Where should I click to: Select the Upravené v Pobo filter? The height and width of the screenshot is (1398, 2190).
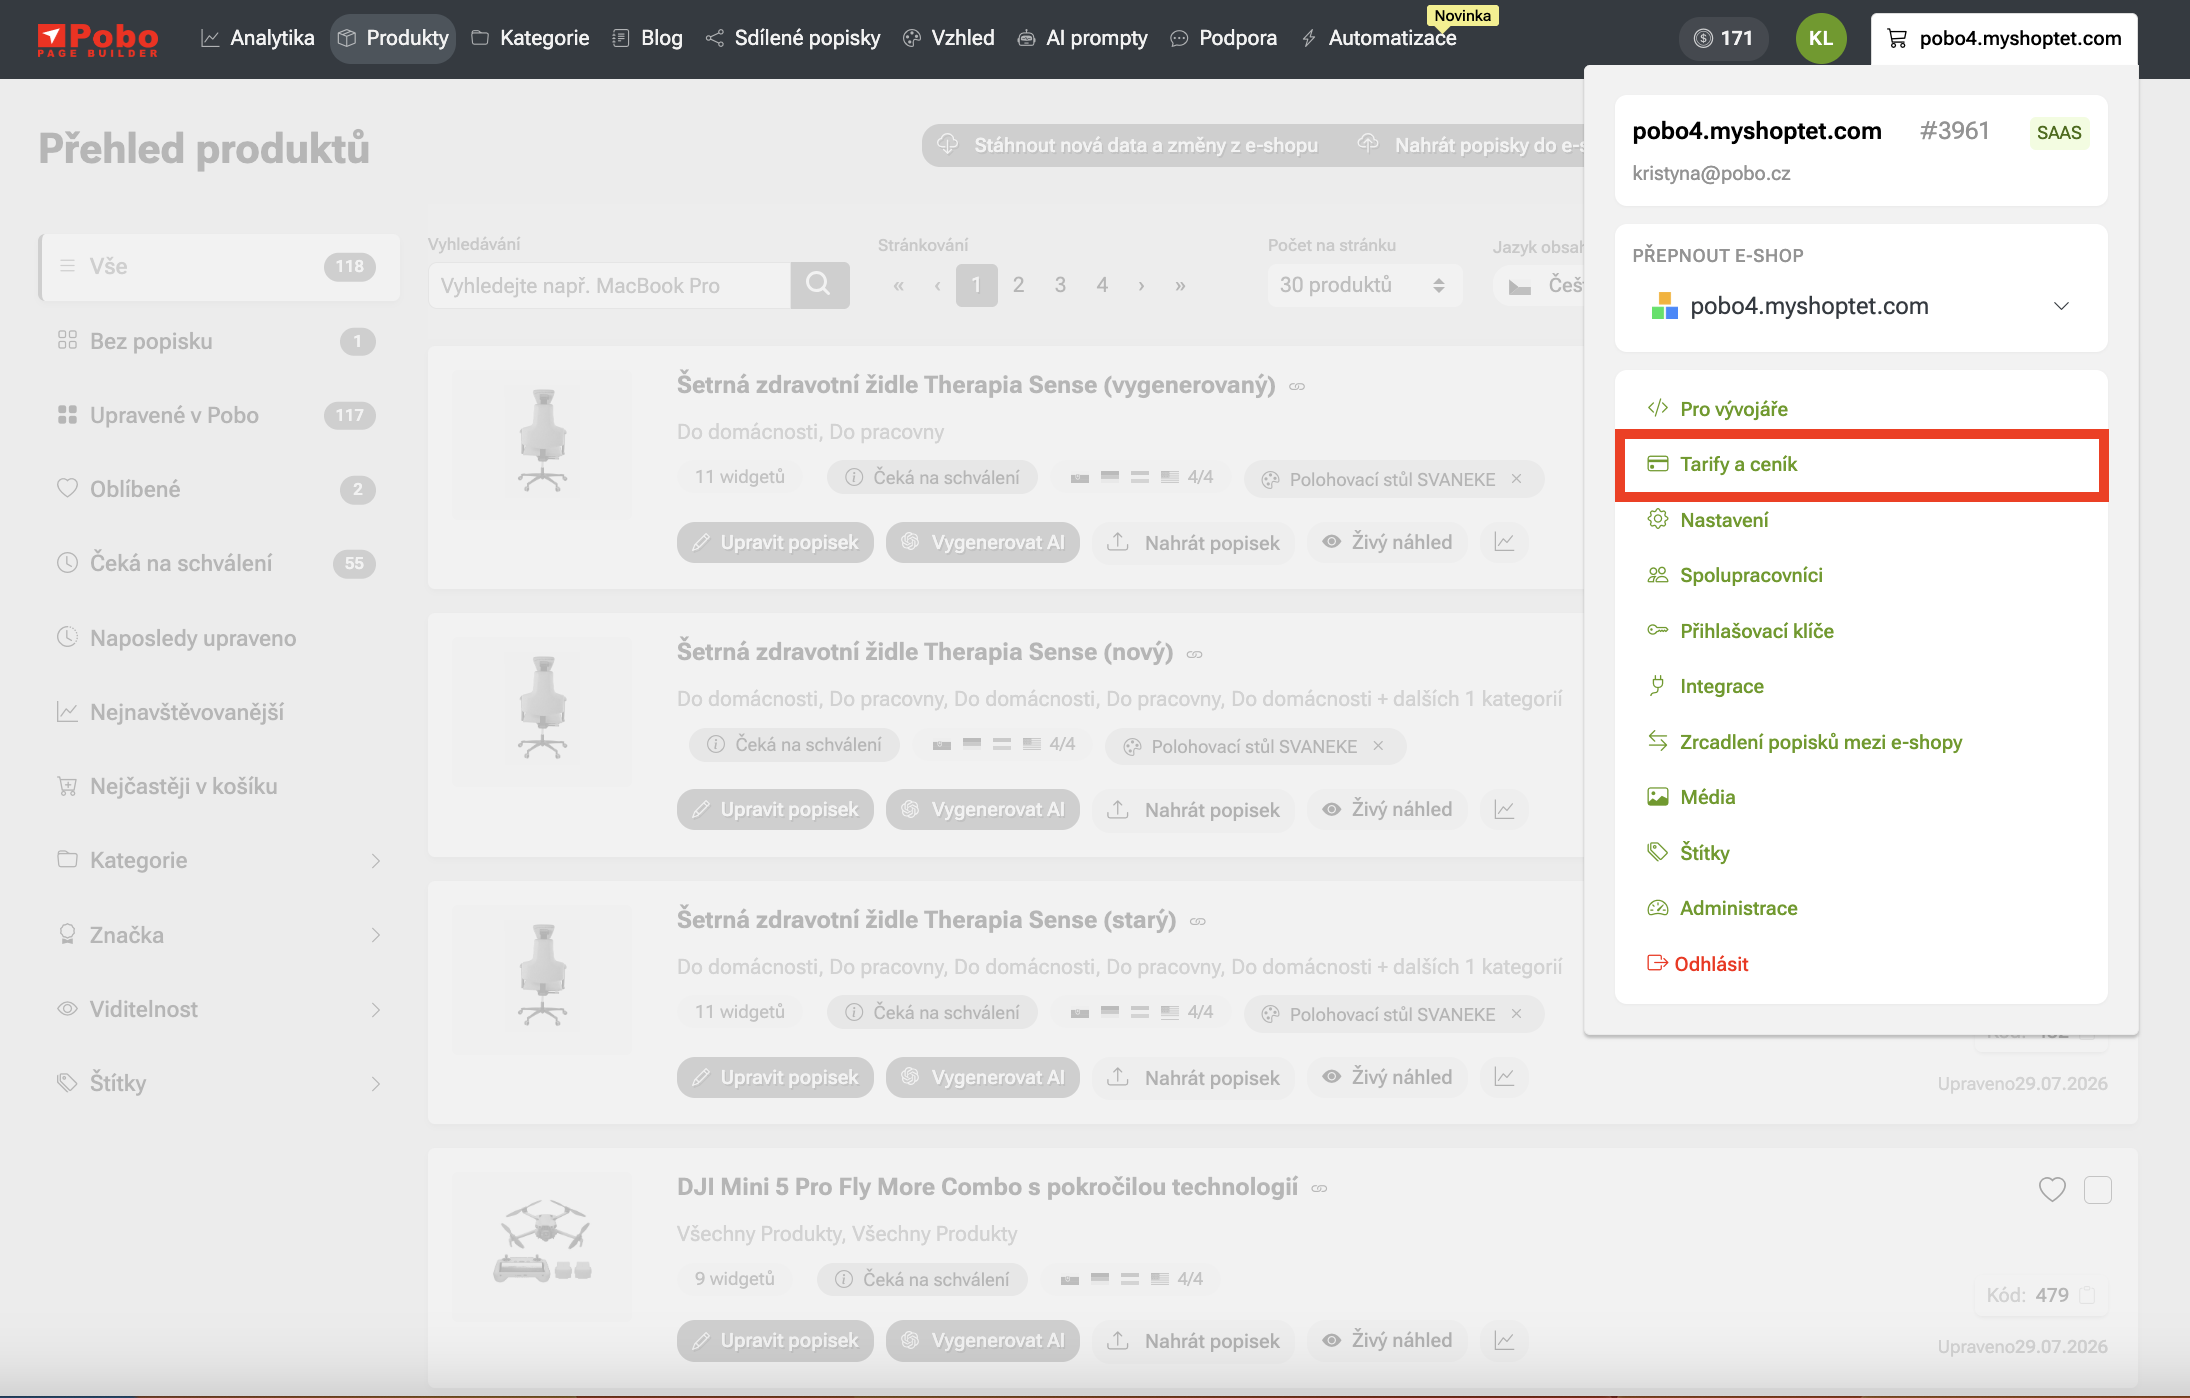point(219,415)
